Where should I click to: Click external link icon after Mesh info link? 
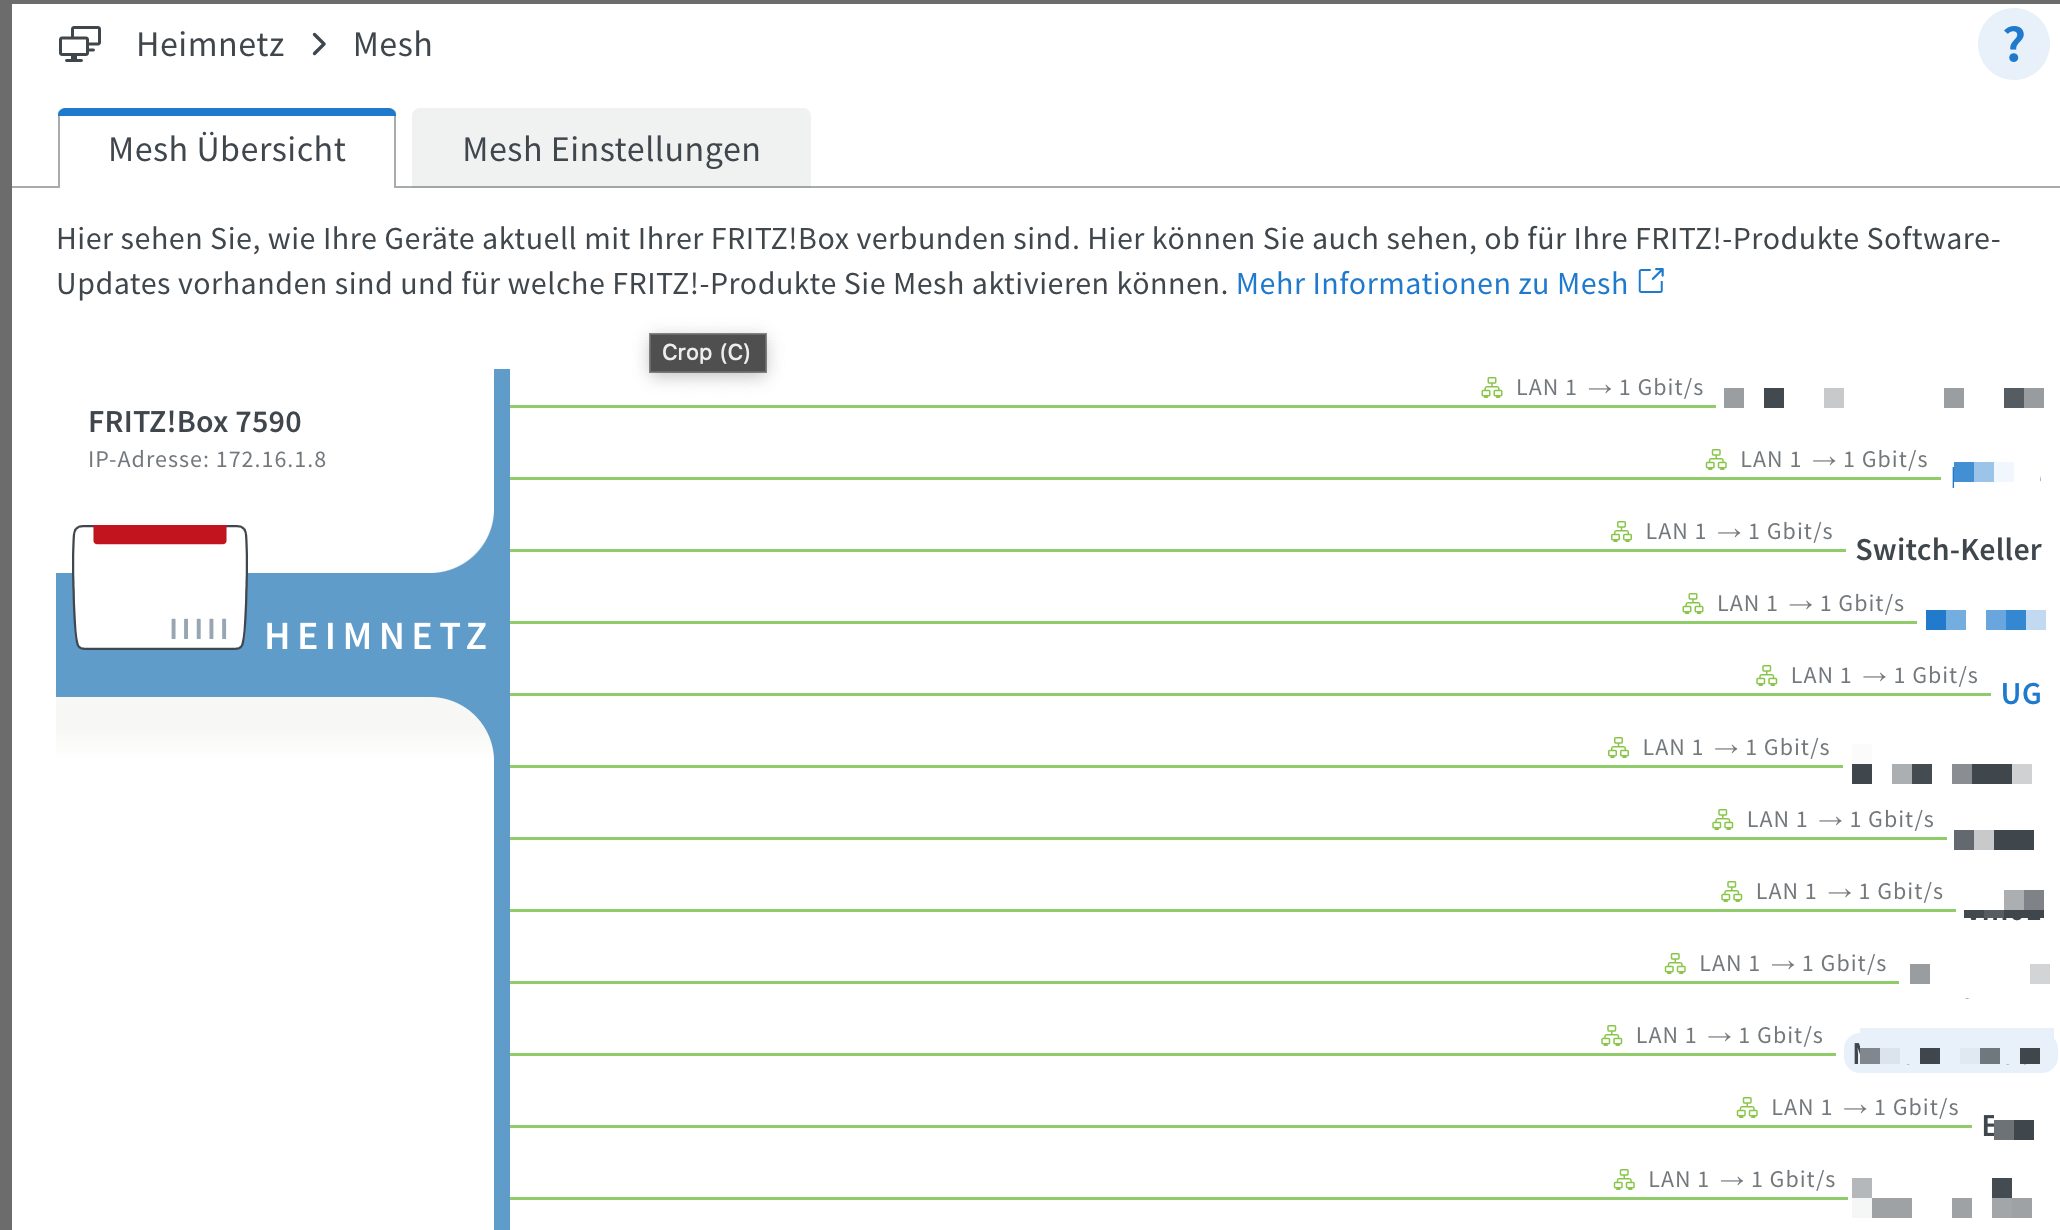click(1651, 282)
